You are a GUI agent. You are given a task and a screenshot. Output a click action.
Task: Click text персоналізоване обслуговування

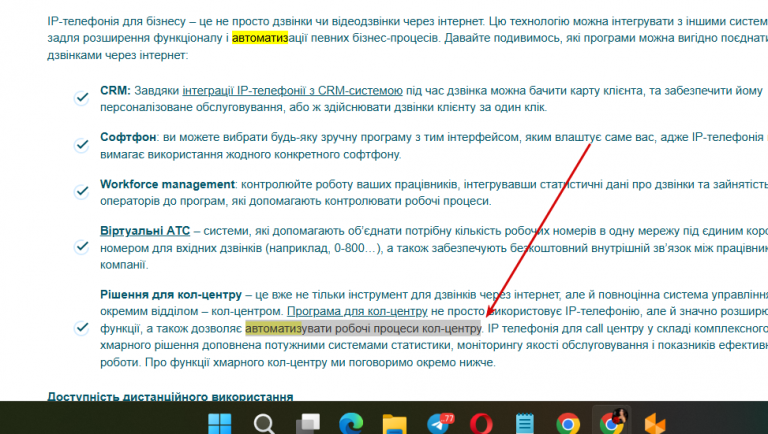(191, 107)
